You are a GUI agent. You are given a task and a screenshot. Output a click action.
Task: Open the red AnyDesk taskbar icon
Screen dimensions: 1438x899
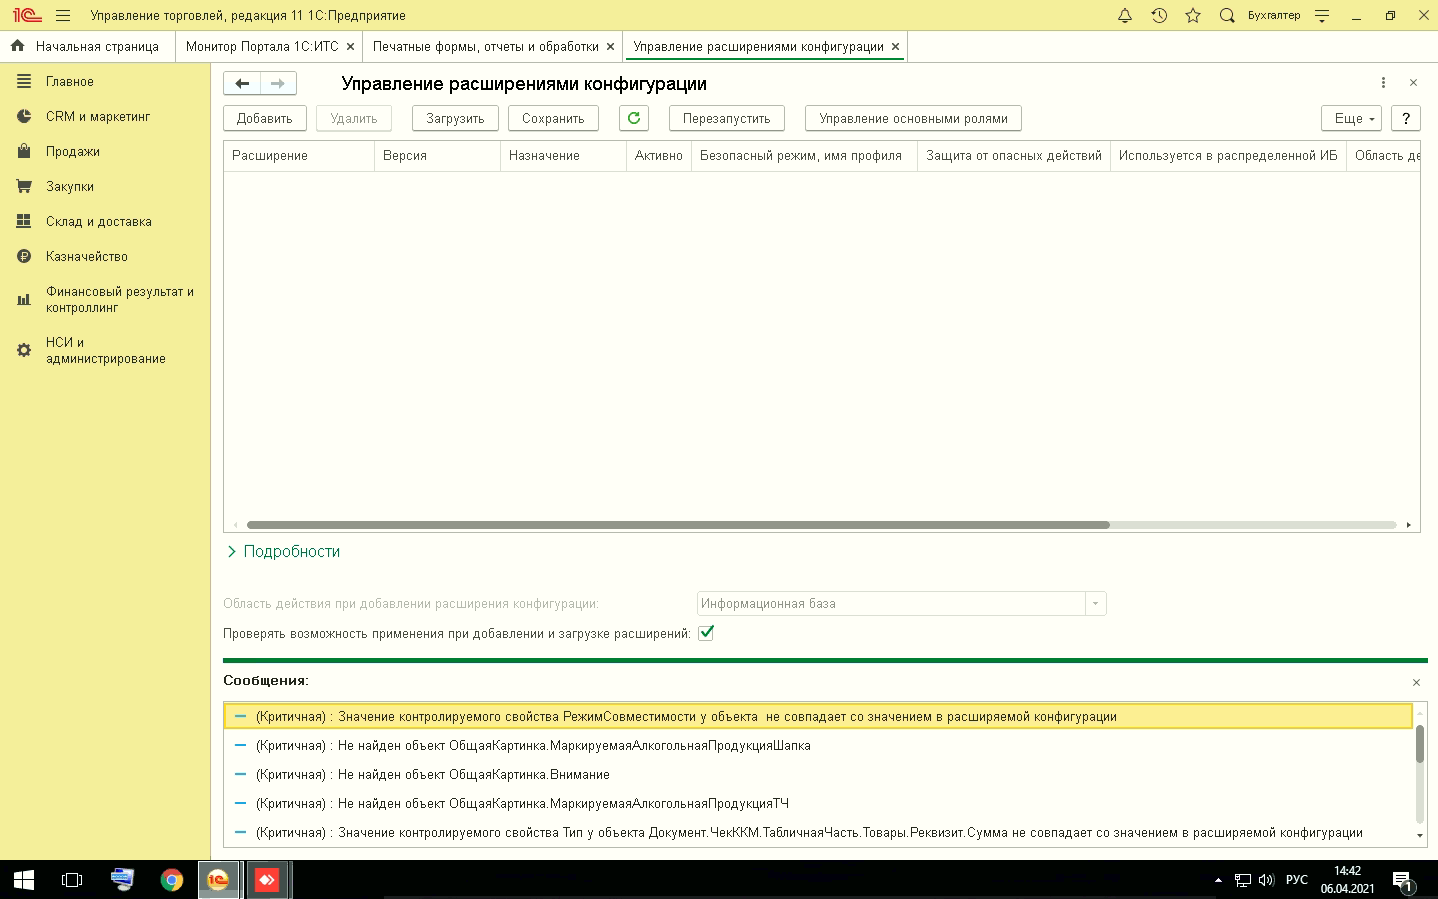click(267, 880)
